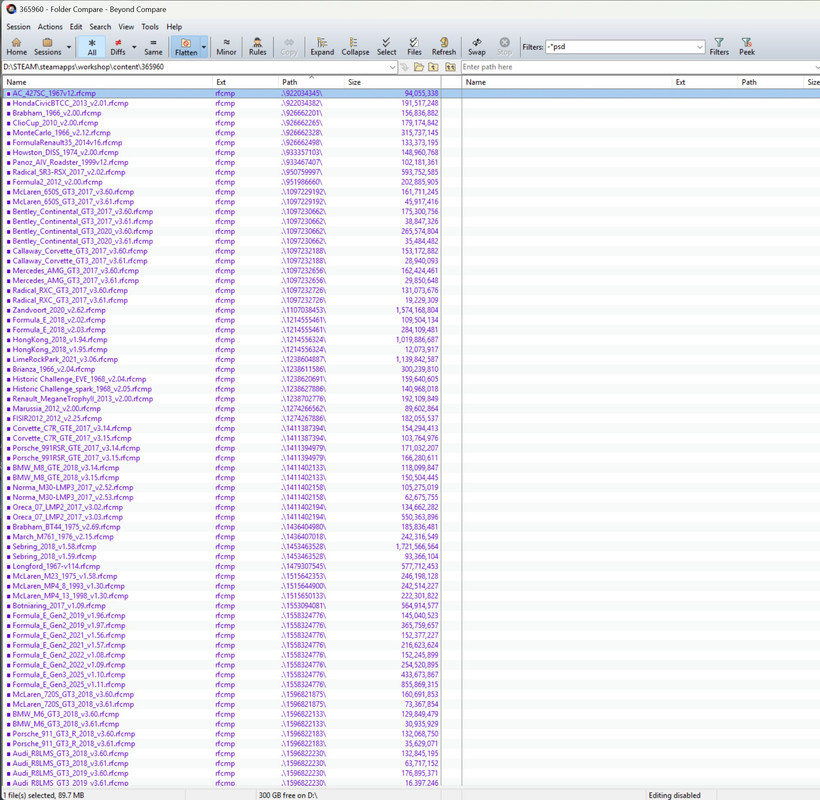820x800 pixels.
Task: Toggle the Diffs display filter
Action: pos(118,47)
